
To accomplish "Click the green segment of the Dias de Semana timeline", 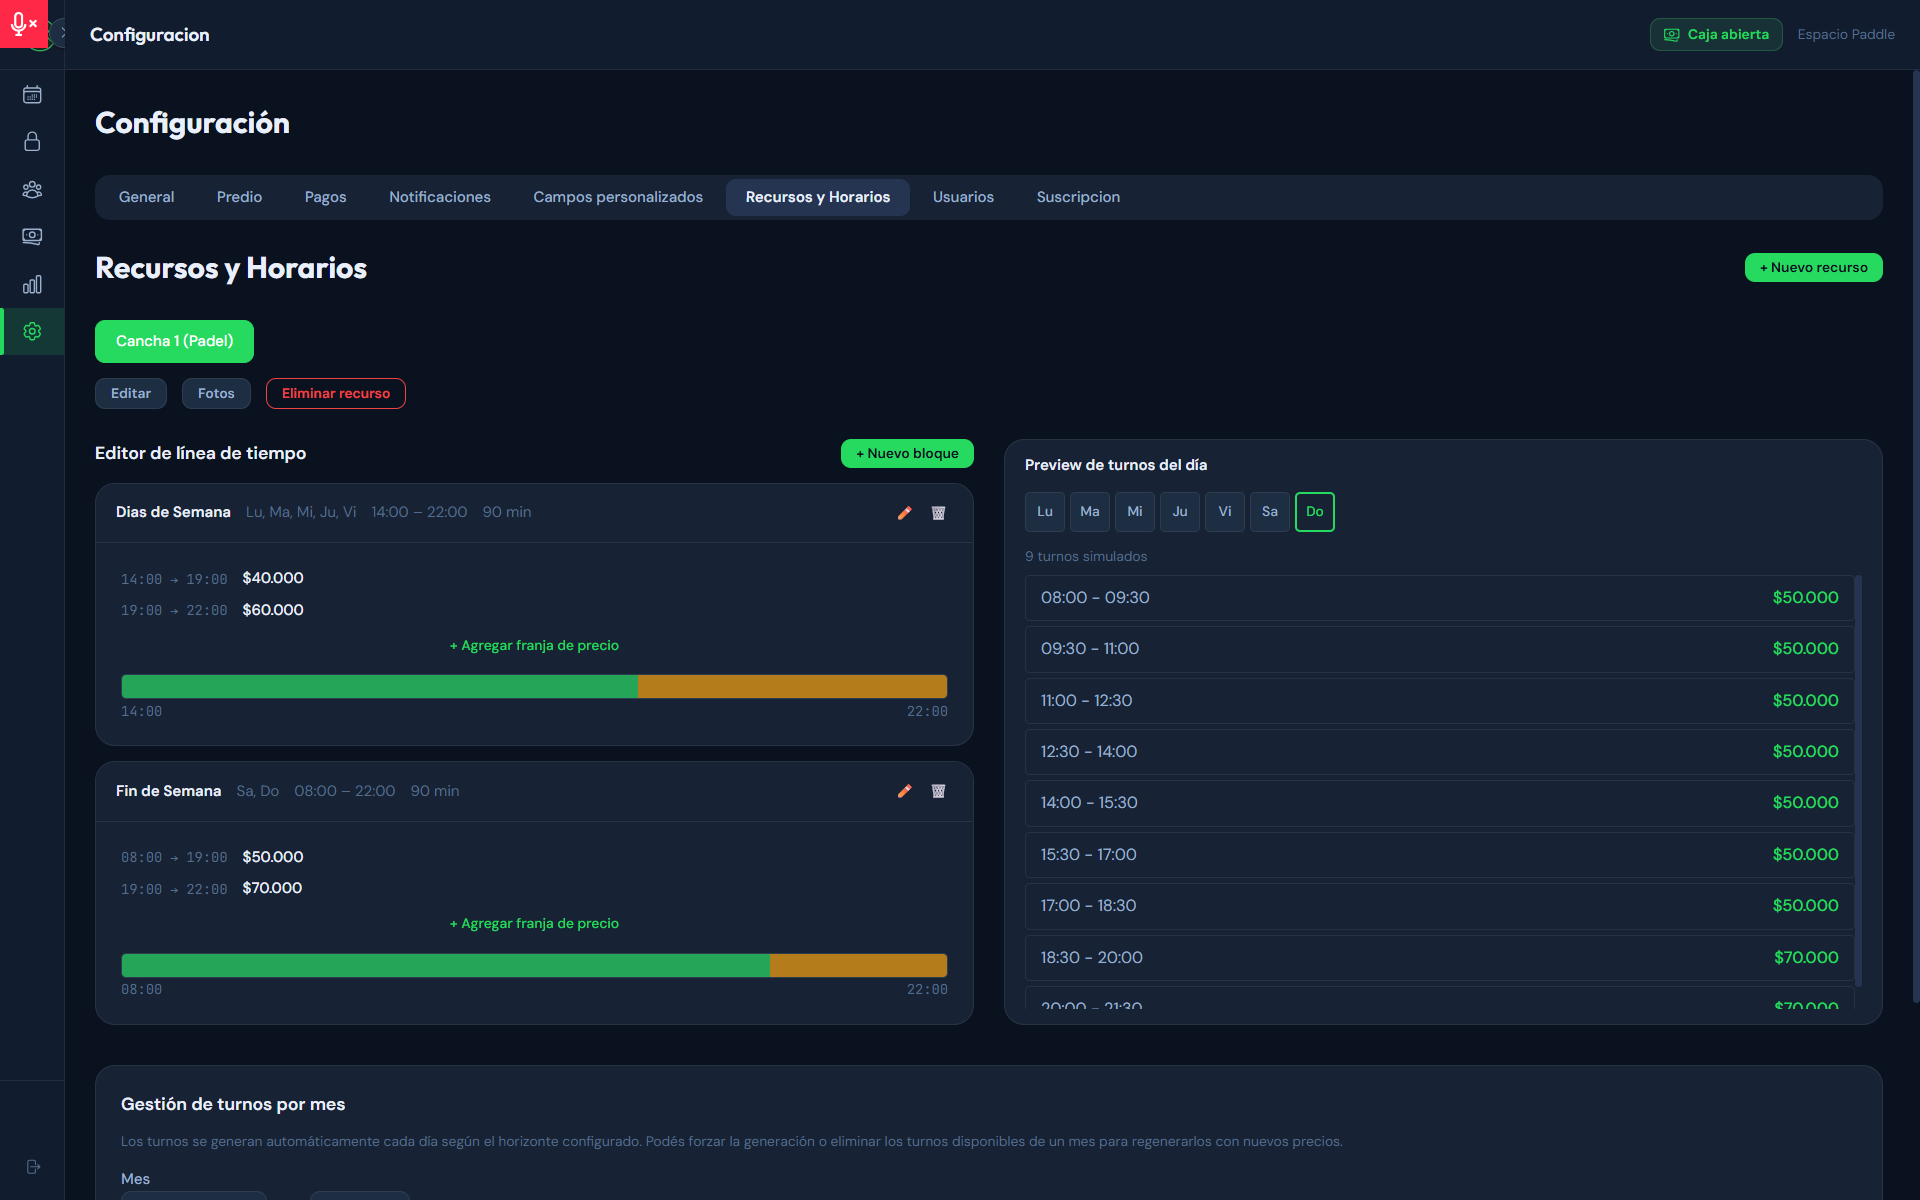I will coord(379,686).
